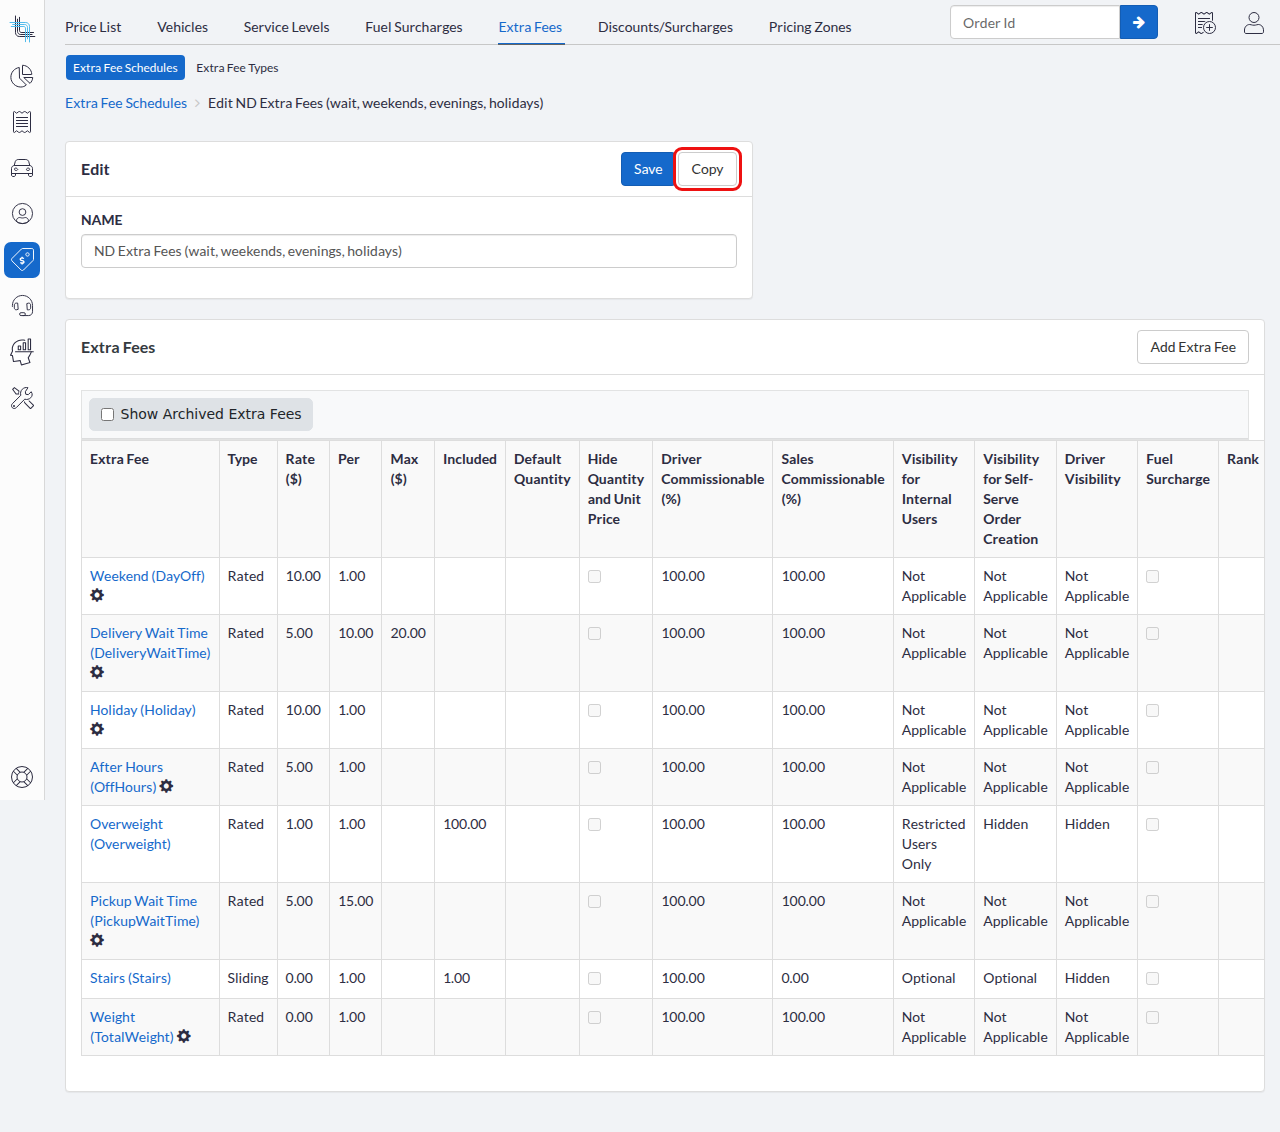Go to Discounts/Surcharges tab
This screenshot has width=1280, height=1132.
pos(665,27)
